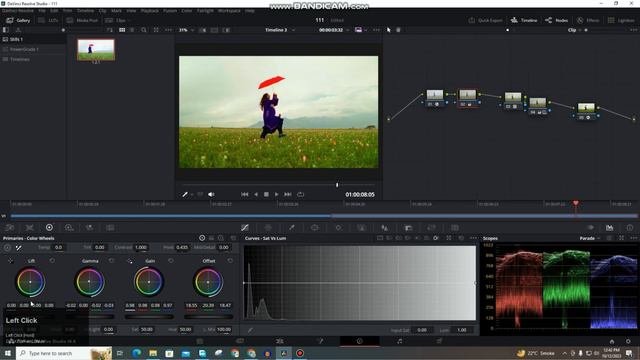Open the Camera Raw palette
Screen dimensions: 640x360
click(10, 228)
